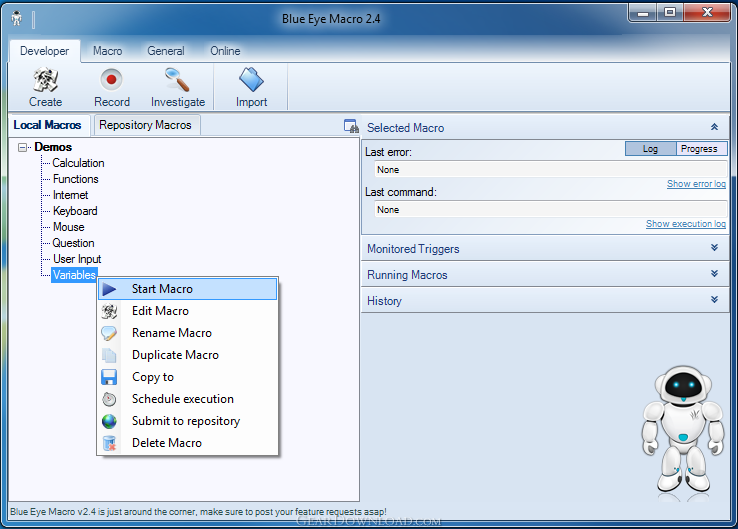Image resolution: width=738 pixels, height=529 pixels.
Task: Click the icon next to Edit Macro
Action: coord(109,311)
